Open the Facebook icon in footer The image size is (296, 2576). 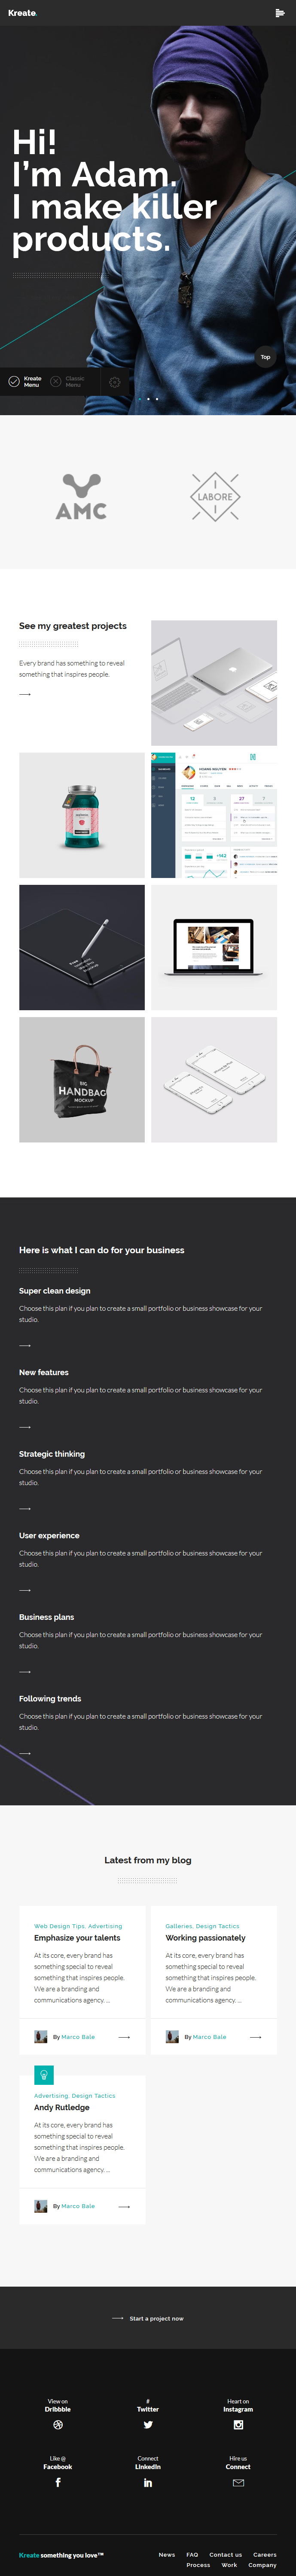pos(58,2482)
